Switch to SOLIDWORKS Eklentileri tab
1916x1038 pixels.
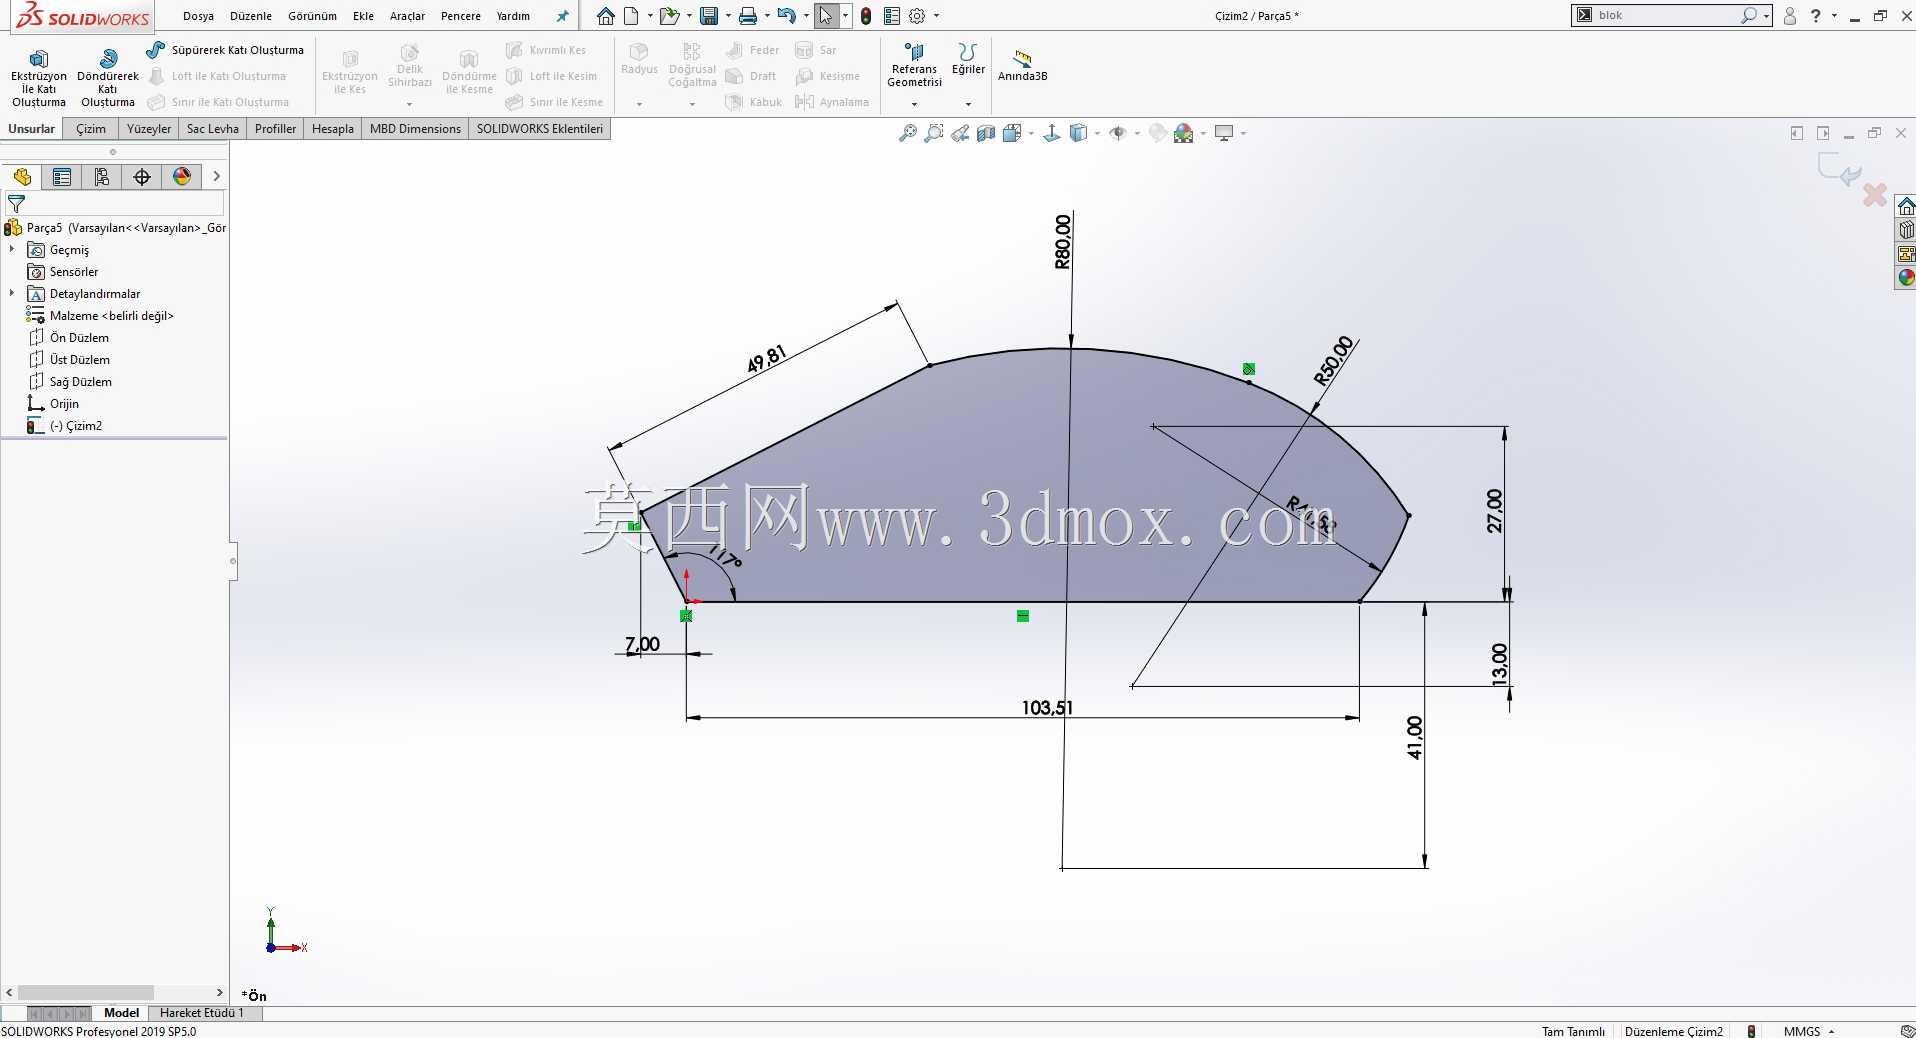[x=540, y=129]
